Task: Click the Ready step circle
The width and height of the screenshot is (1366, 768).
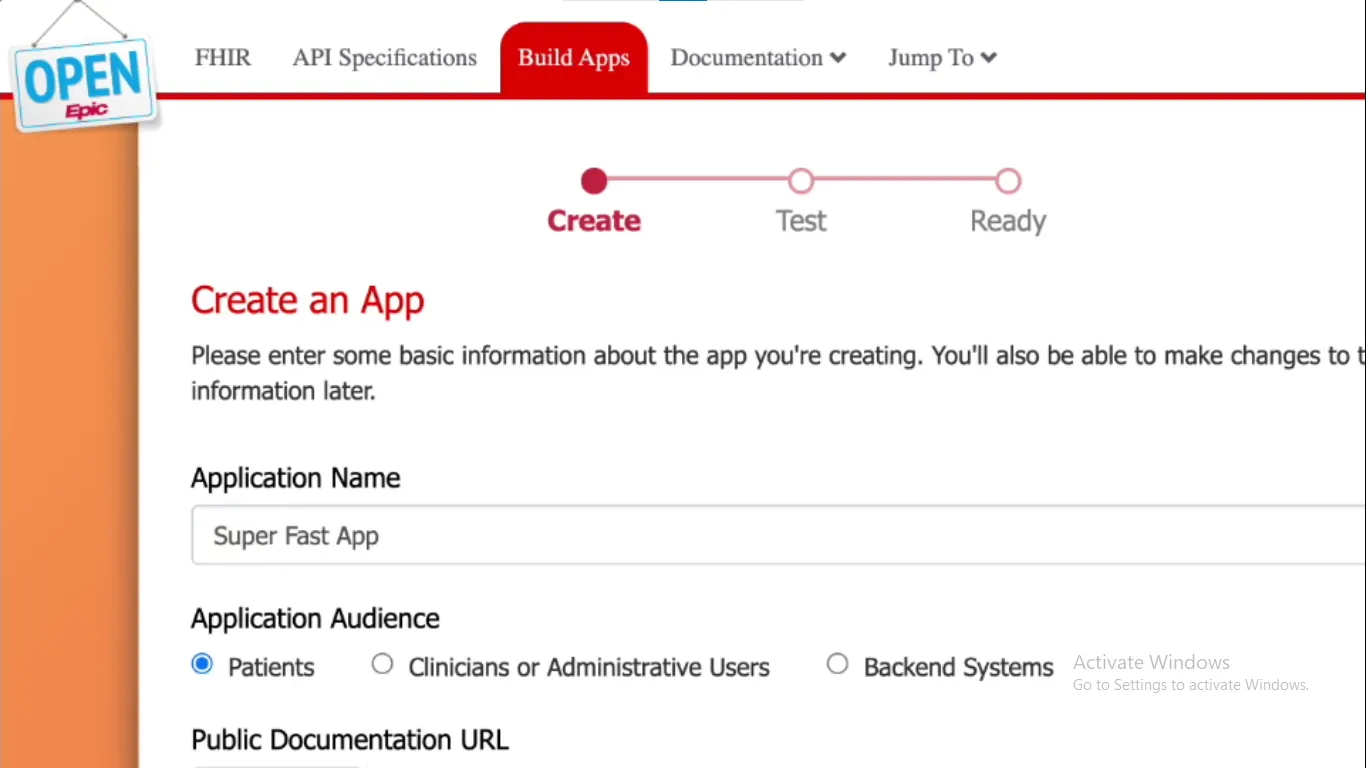Action: tap(1007, 181)
